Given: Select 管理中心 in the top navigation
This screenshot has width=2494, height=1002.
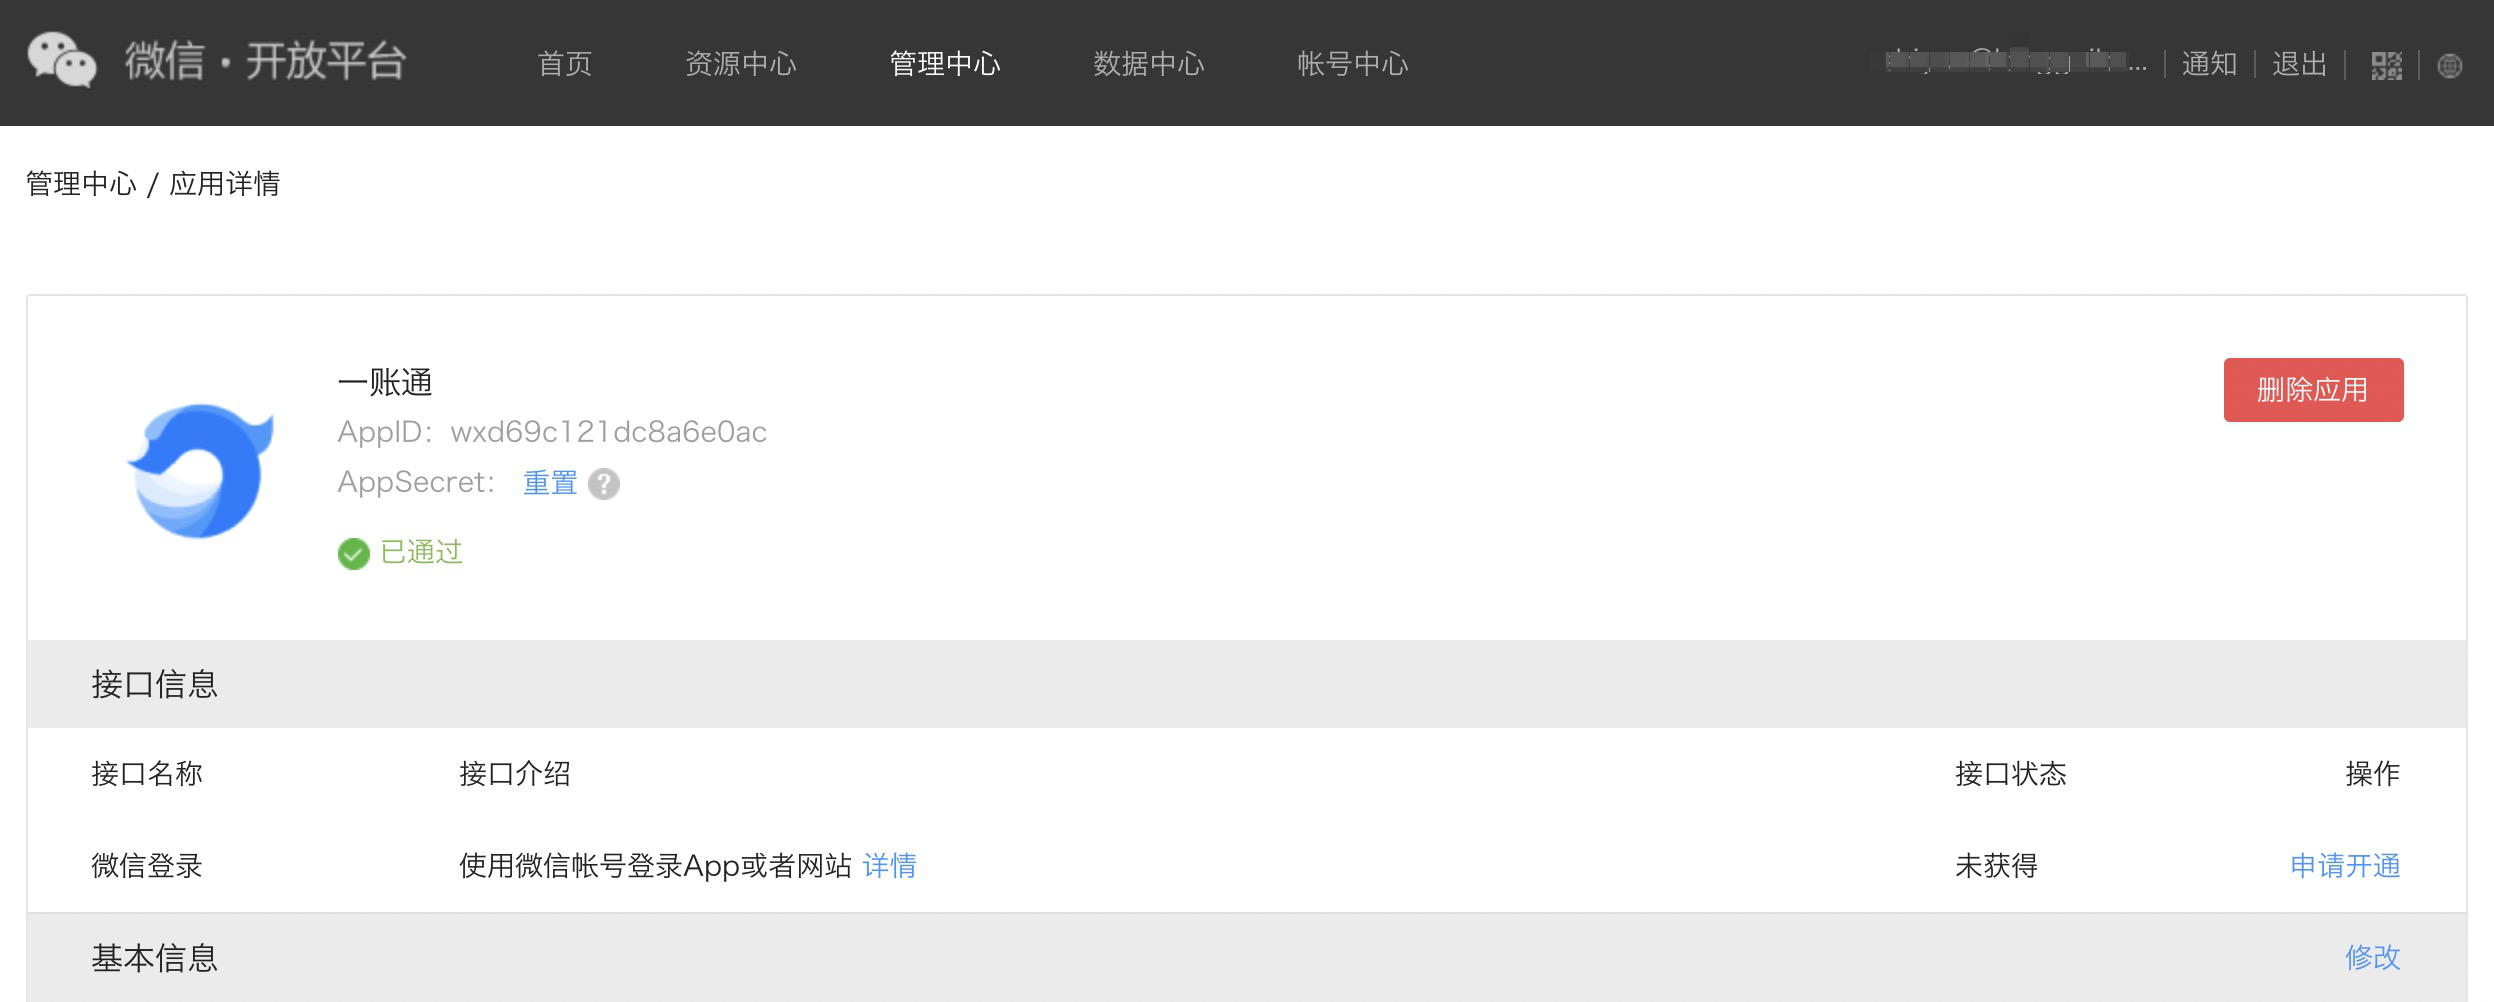Looking at the screenshot, I should 944,63.
